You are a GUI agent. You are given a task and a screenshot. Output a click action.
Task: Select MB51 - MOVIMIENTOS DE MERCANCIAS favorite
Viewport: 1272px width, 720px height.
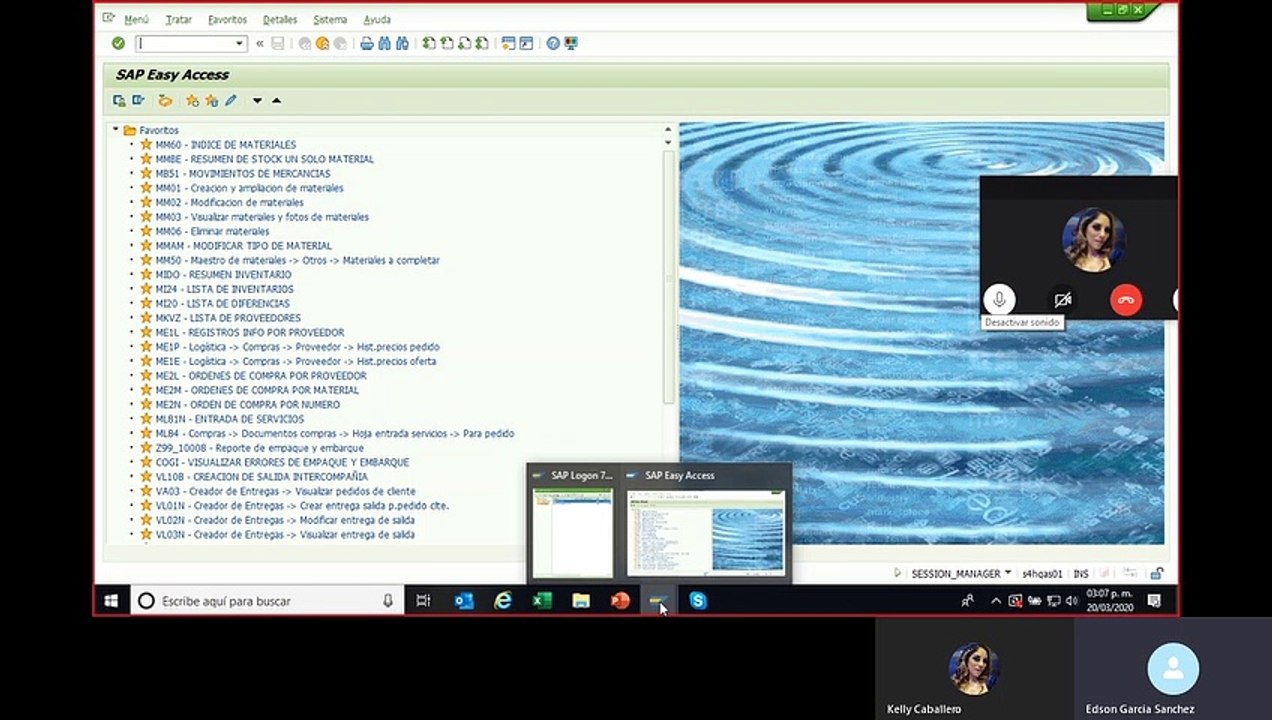(242, 173)
